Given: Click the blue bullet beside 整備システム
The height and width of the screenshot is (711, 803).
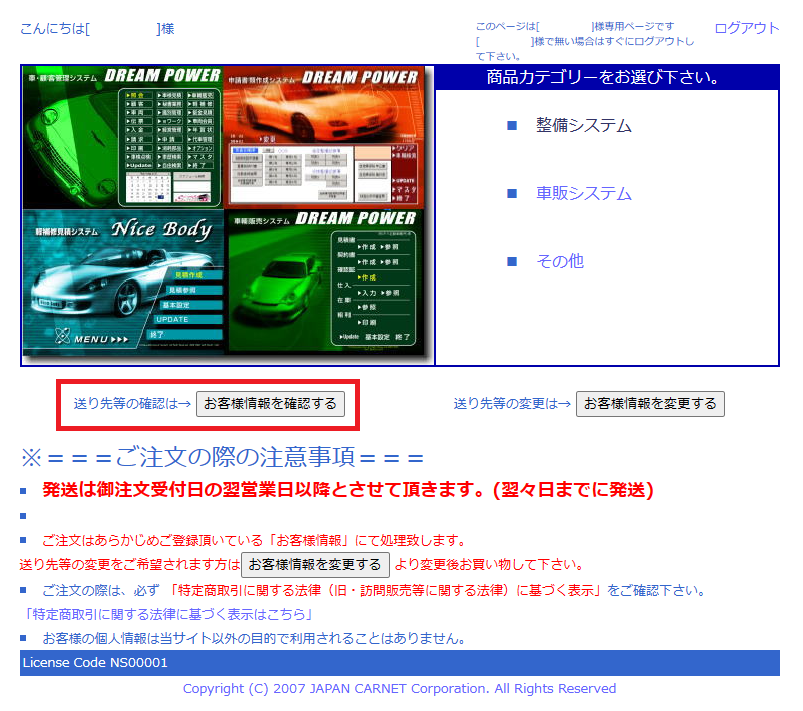Looking at the screenshot, I should point(512,126).
